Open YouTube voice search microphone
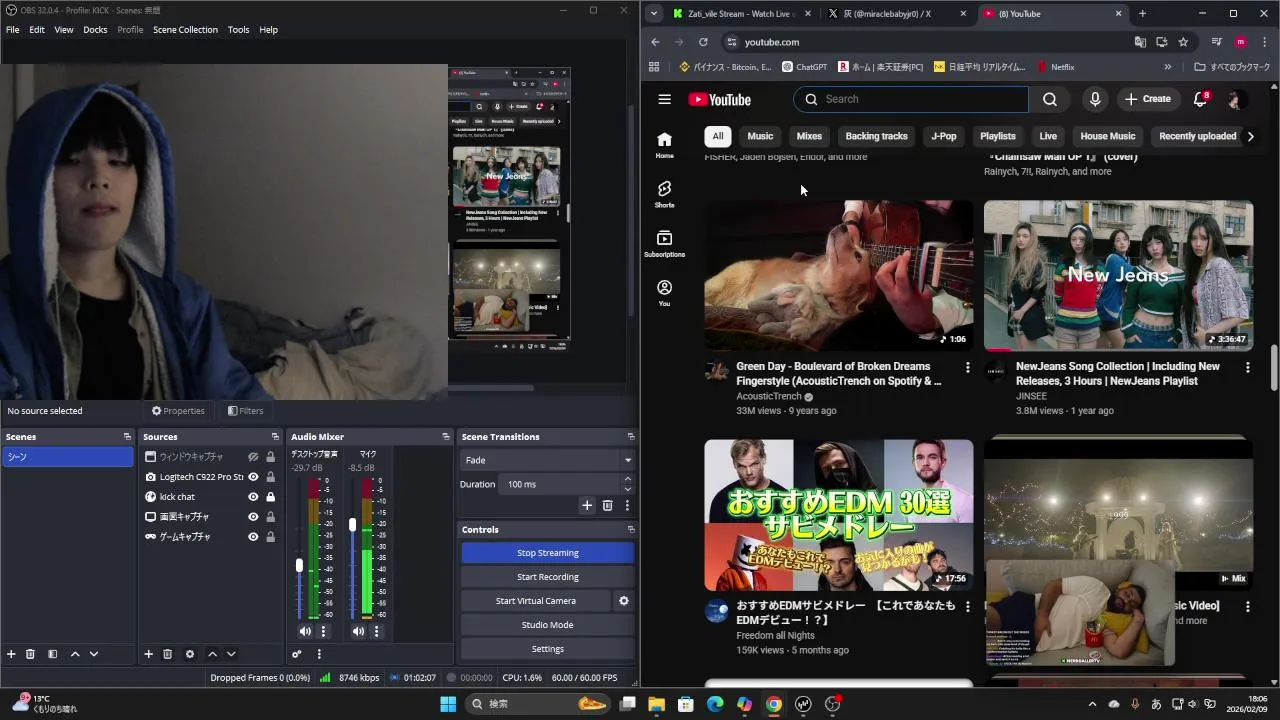The height and width of the screenshot is (720, 1280). pos(1095,99)
